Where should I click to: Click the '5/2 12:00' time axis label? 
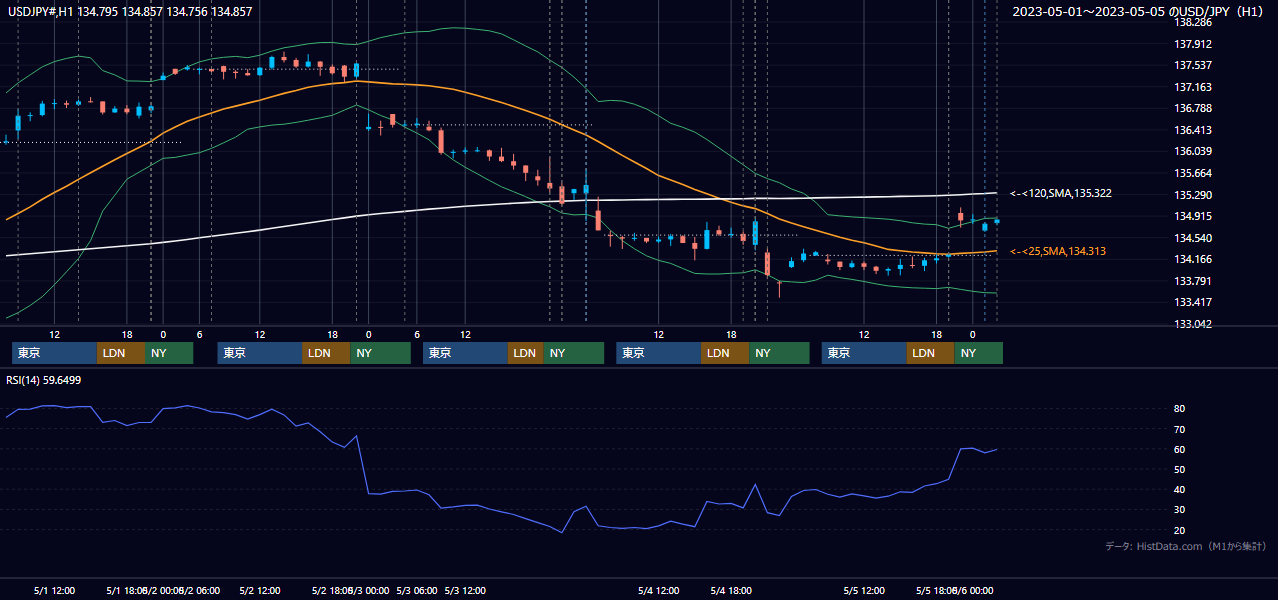(260, 591)
